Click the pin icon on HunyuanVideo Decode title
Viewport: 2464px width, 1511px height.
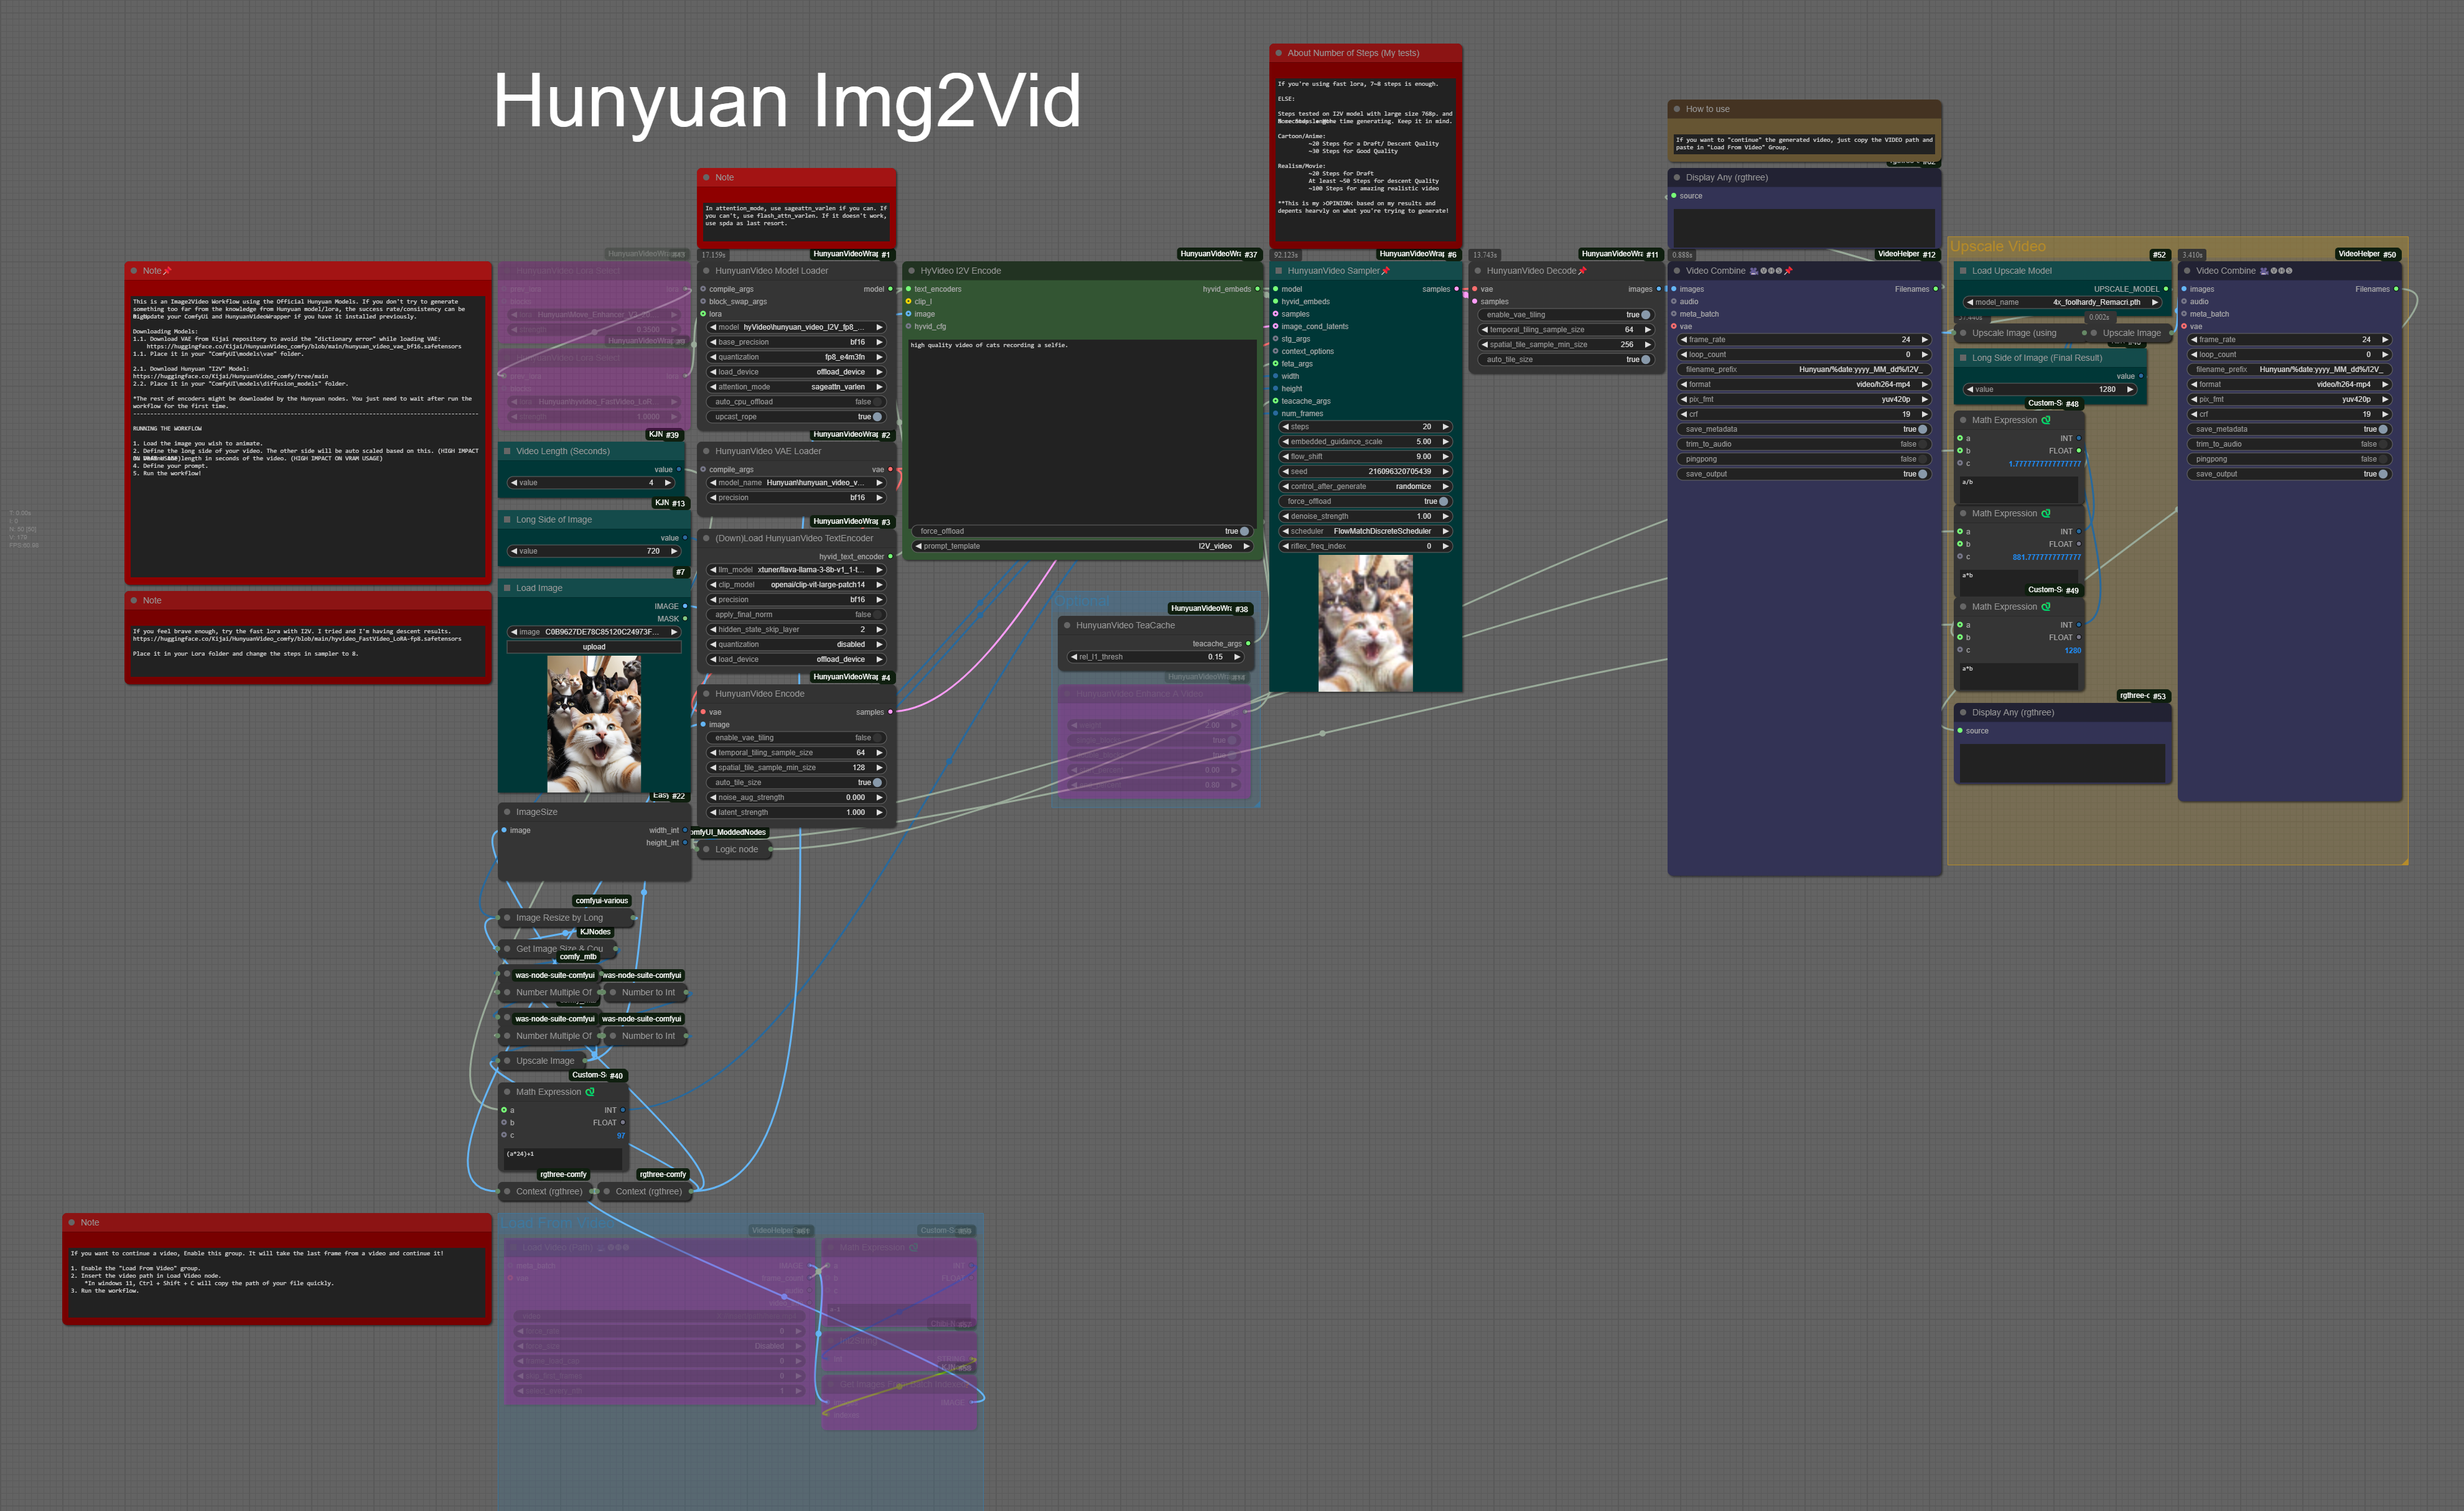coord(1582,271)
